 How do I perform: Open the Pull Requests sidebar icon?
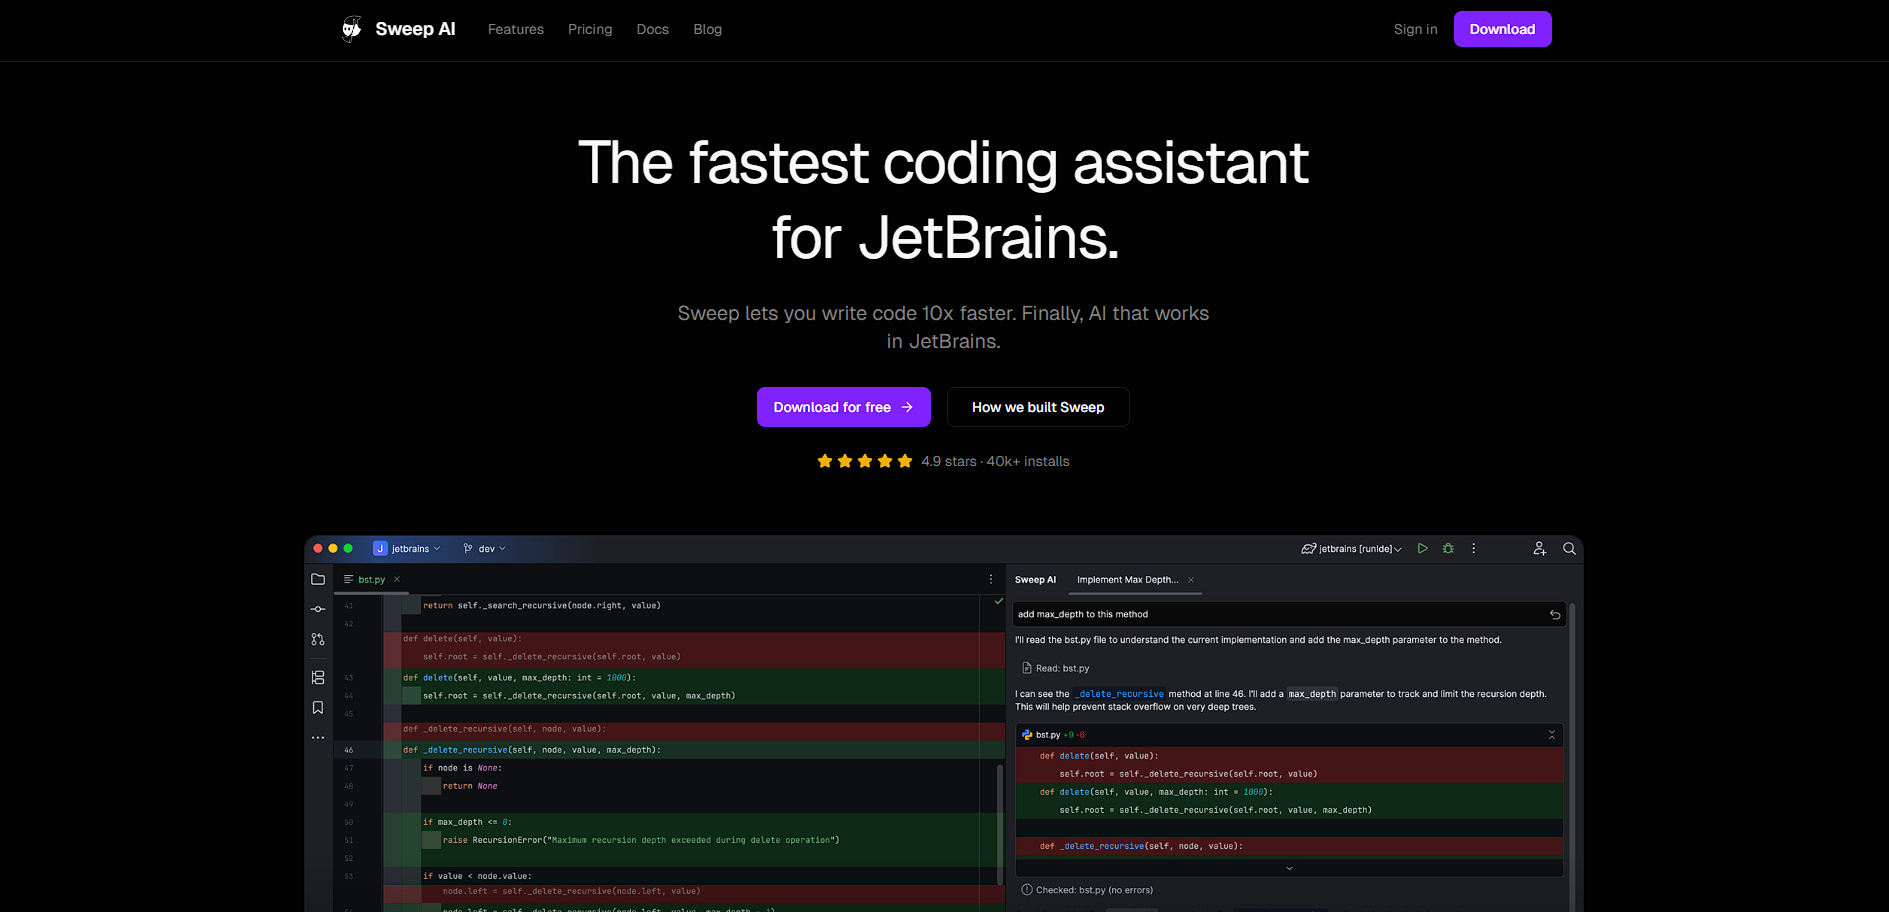[x=318, y=639]
